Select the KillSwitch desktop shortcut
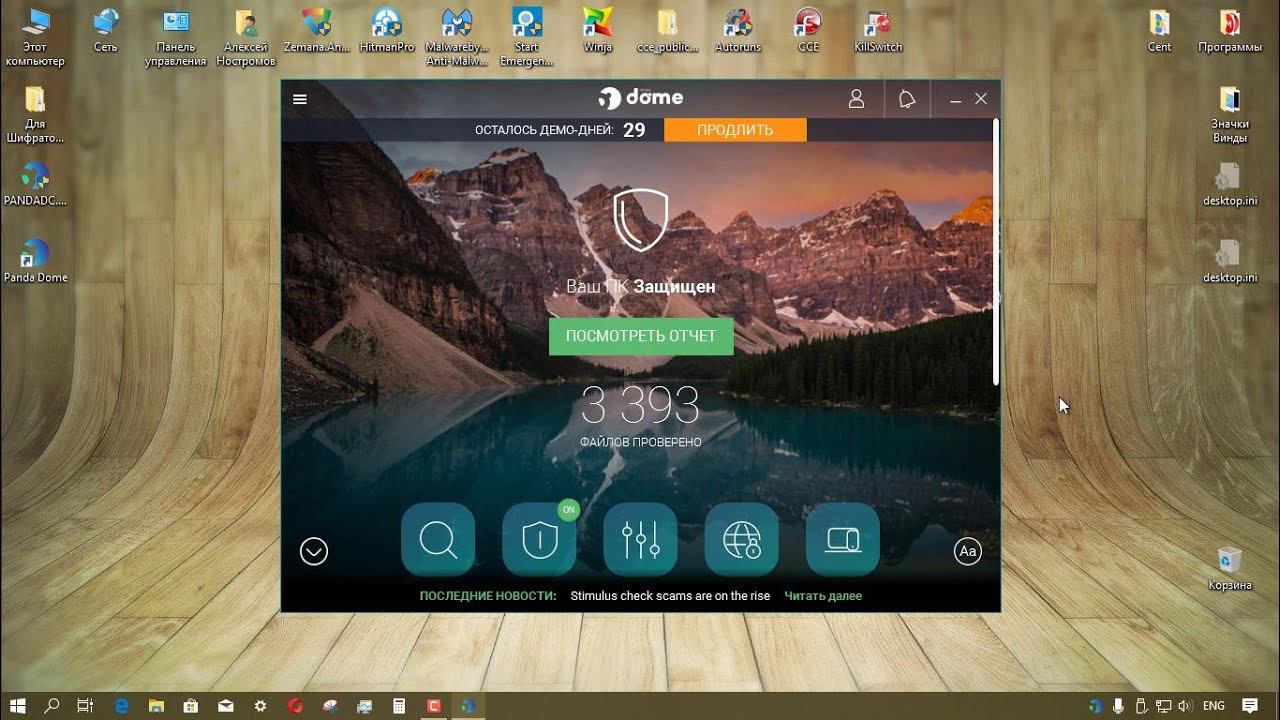 878,31
